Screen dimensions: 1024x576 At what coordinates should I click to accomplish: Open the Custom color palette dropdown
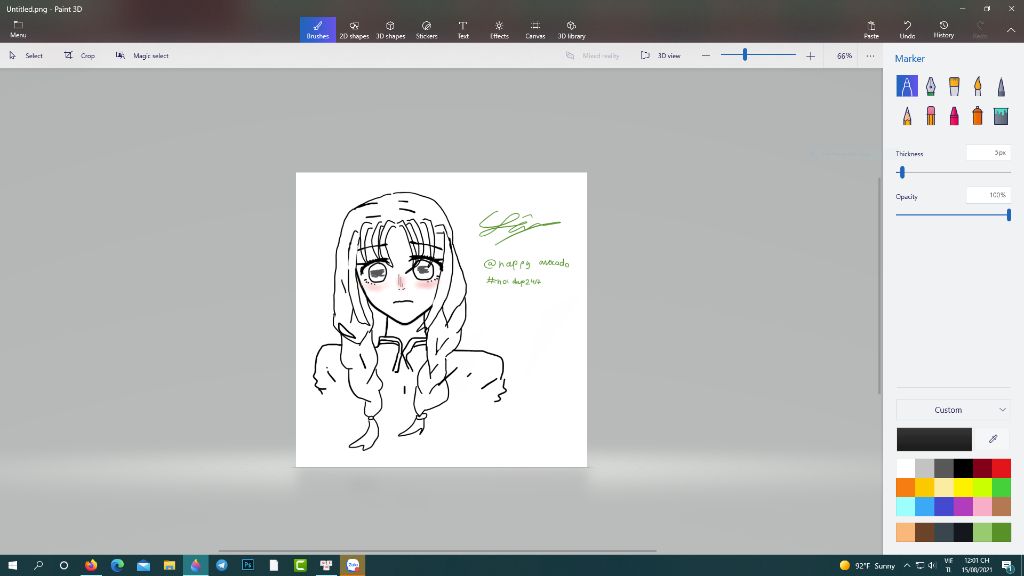tap(953, 409)
